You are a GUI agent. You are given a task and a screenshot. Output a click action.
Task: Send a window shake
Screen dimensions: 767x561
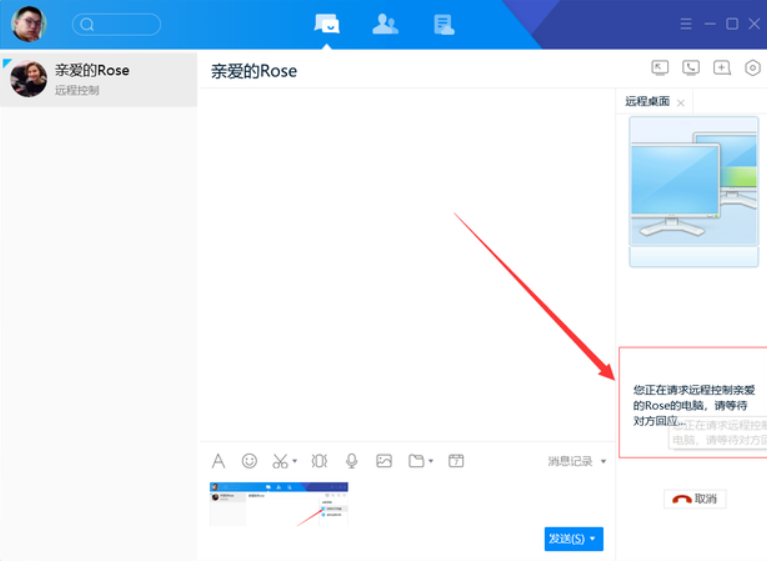[x=319, y=461]
